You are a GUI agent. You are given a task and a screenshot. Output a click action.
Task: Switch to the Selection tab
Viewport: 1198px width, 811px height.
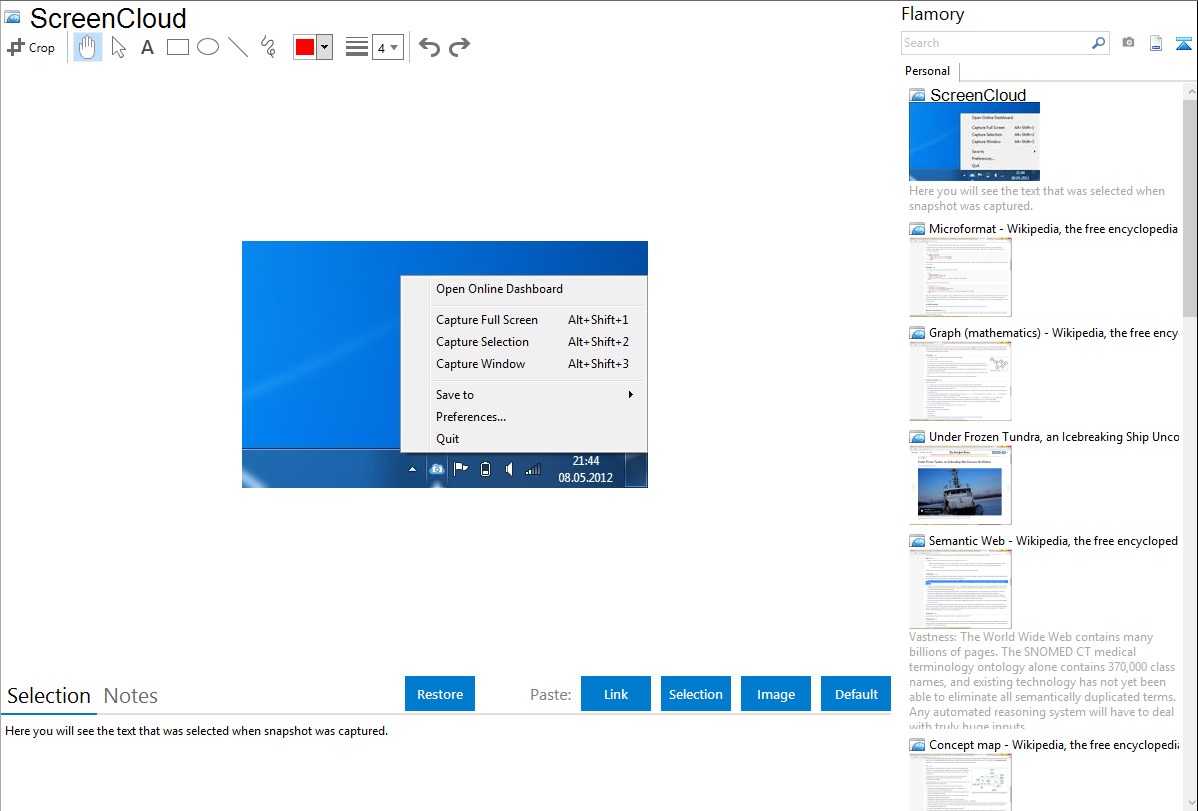click(49, 696)
